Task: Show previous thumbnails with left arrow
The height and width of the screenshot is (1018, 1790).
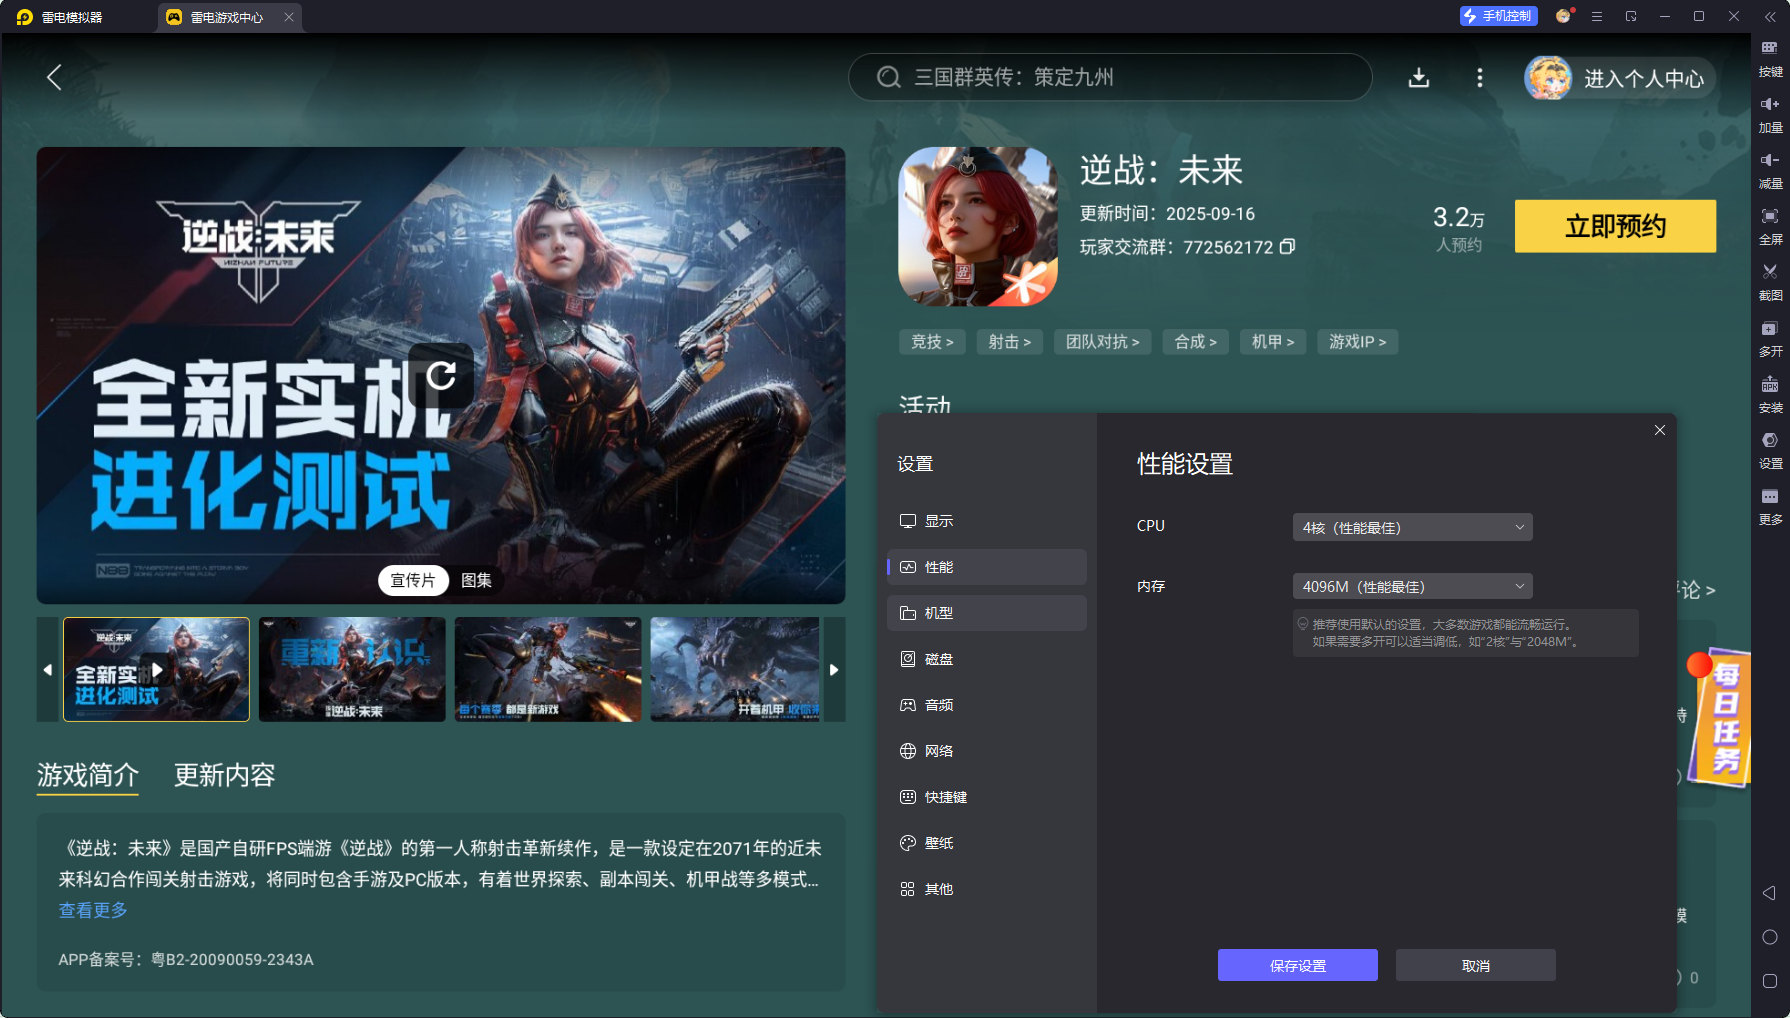Action: coord(48,669)
